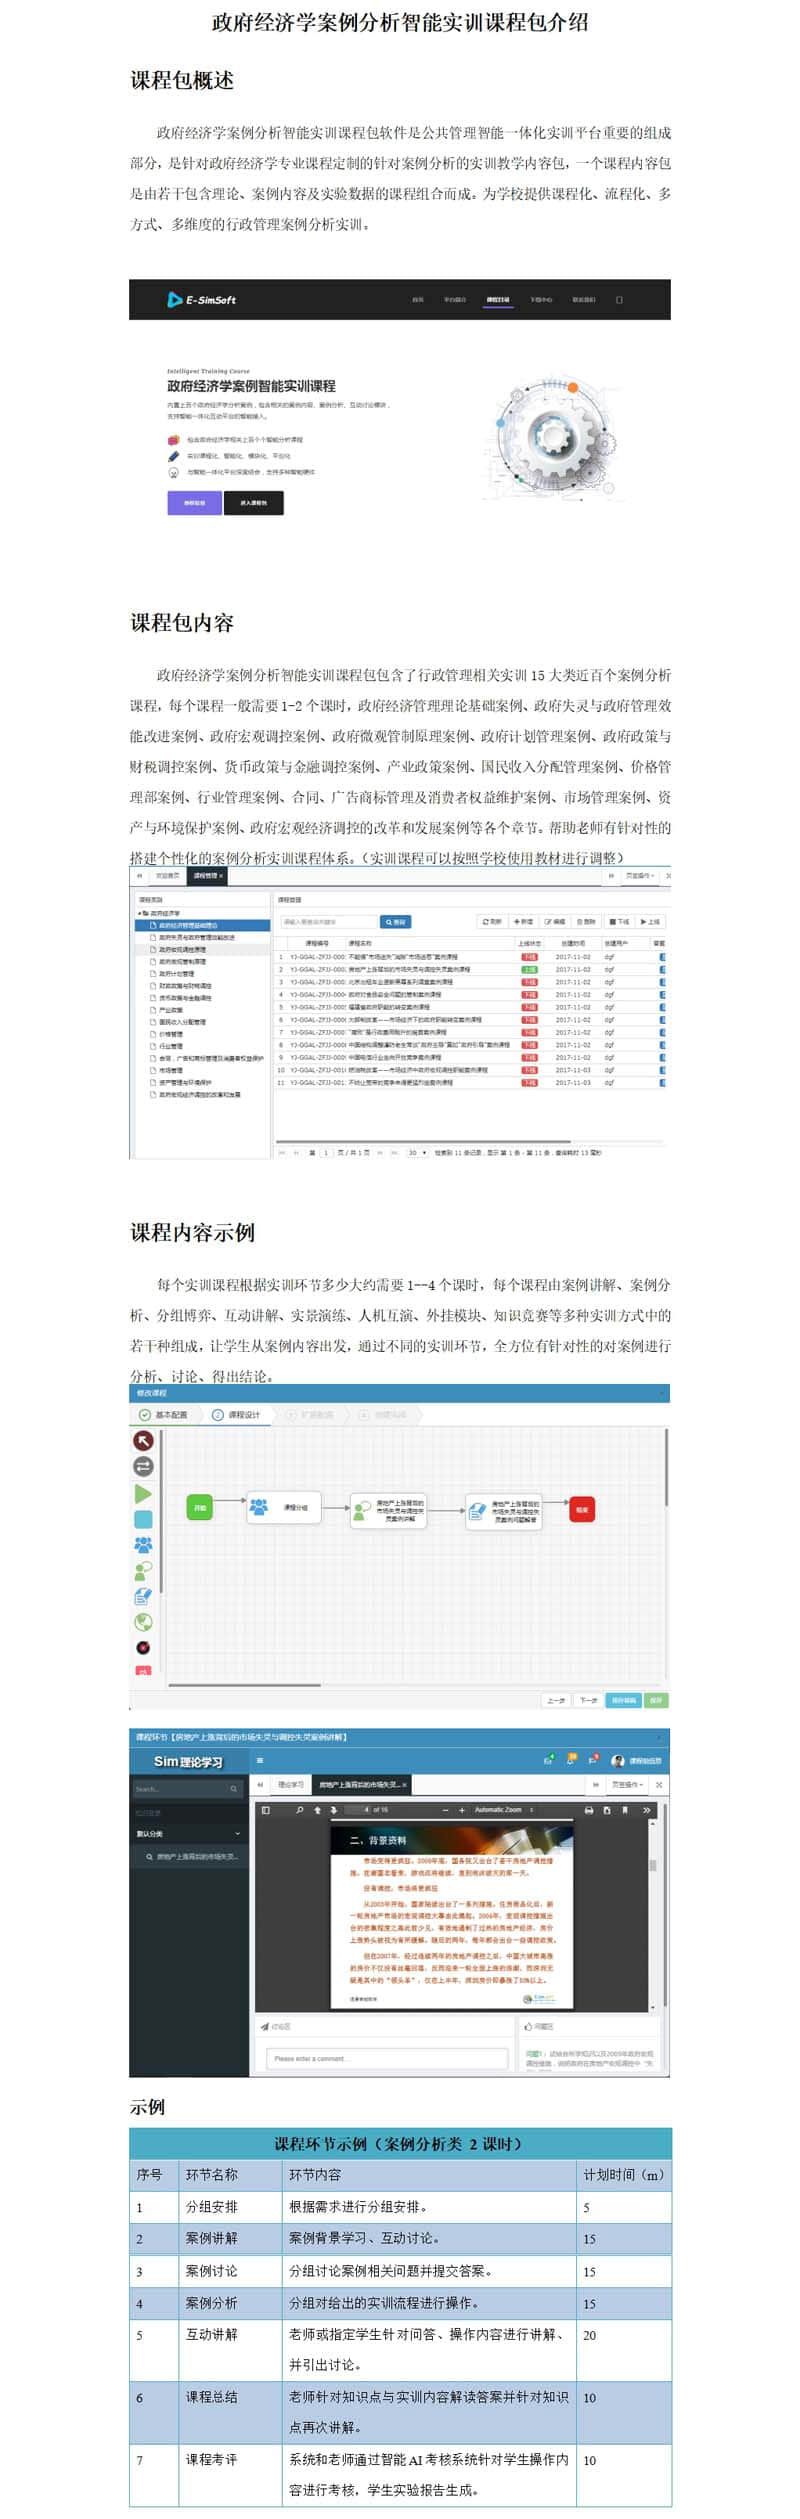Open the active 课程目录 nav item
This screenshot has height=2519, width=800.
point(497,299)
